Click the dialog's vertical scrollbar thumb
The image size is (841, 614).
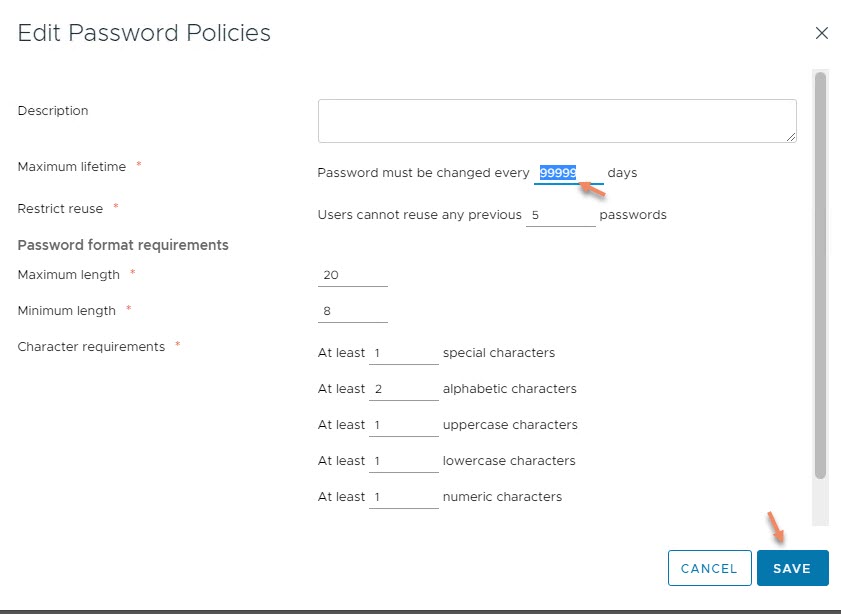820,275
